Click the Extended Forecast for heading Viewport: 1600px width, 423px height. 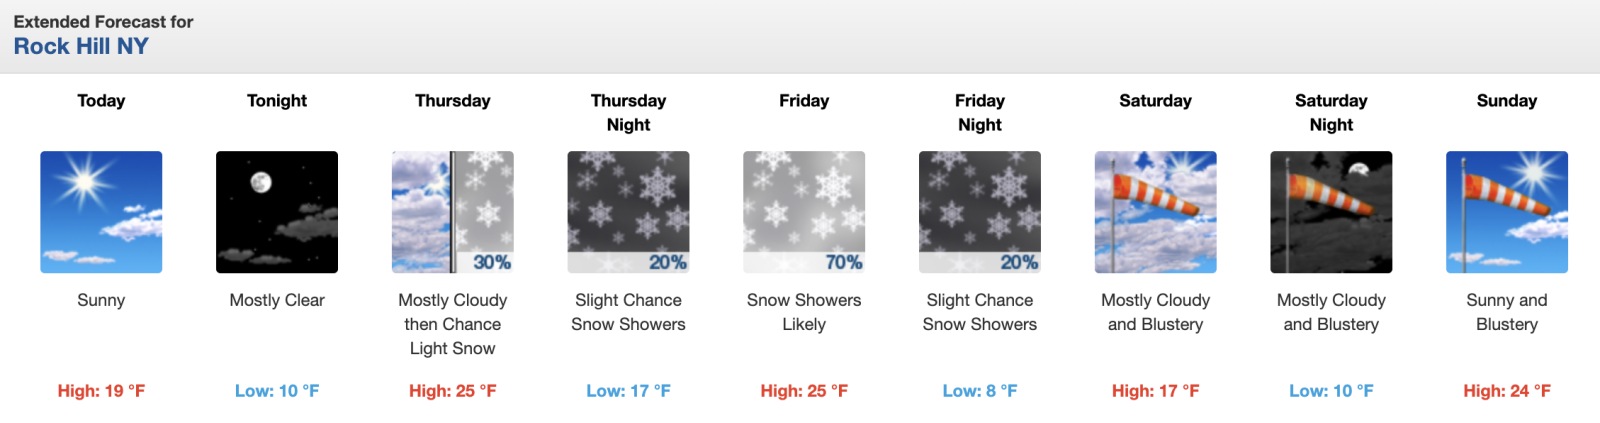[103, 21]
